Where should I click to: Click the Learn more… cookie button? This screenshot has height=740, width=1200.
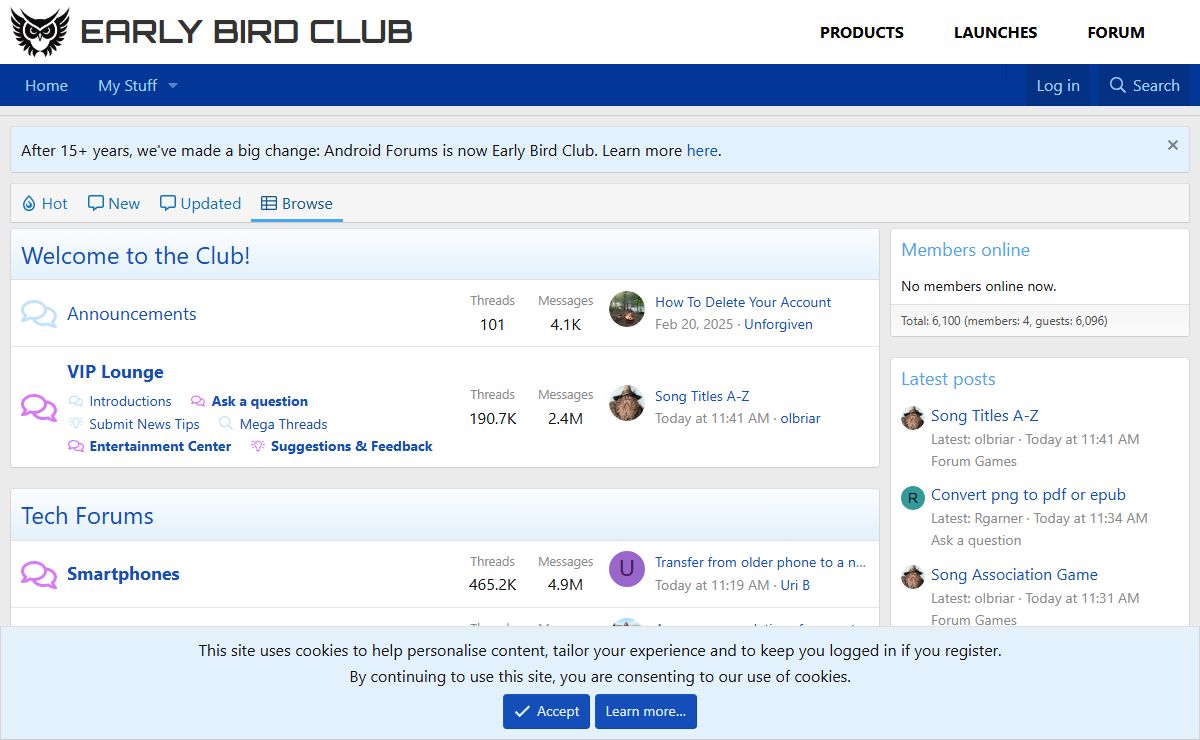tap(645, 711)
